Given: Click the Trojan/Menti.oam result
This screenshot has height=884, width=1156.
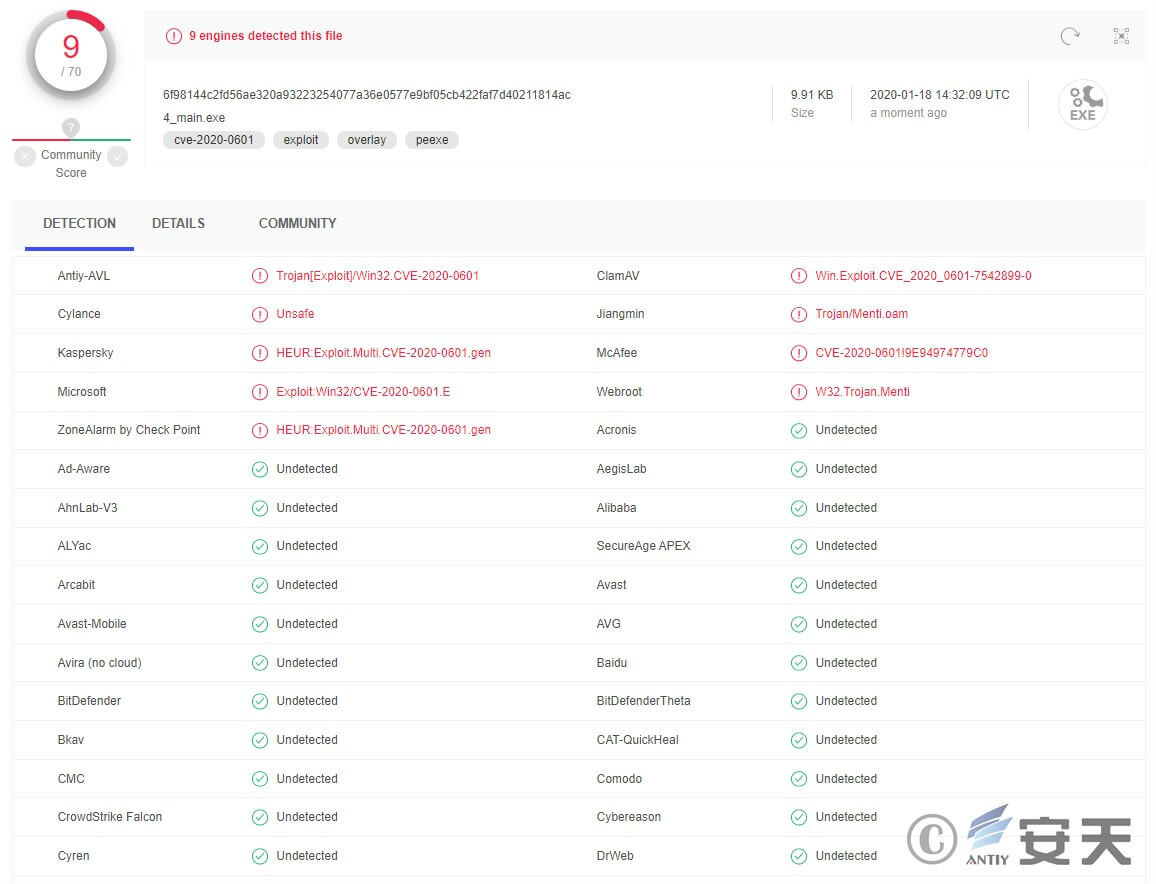Looking at the screenshot, I should pos(861,314).
